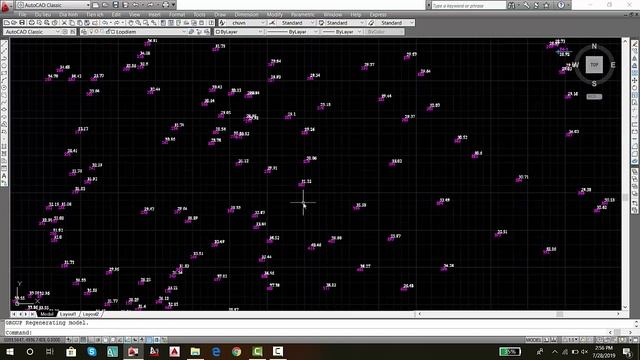Open the Dimension menu
640x360 pixels.
click(246, 14)
